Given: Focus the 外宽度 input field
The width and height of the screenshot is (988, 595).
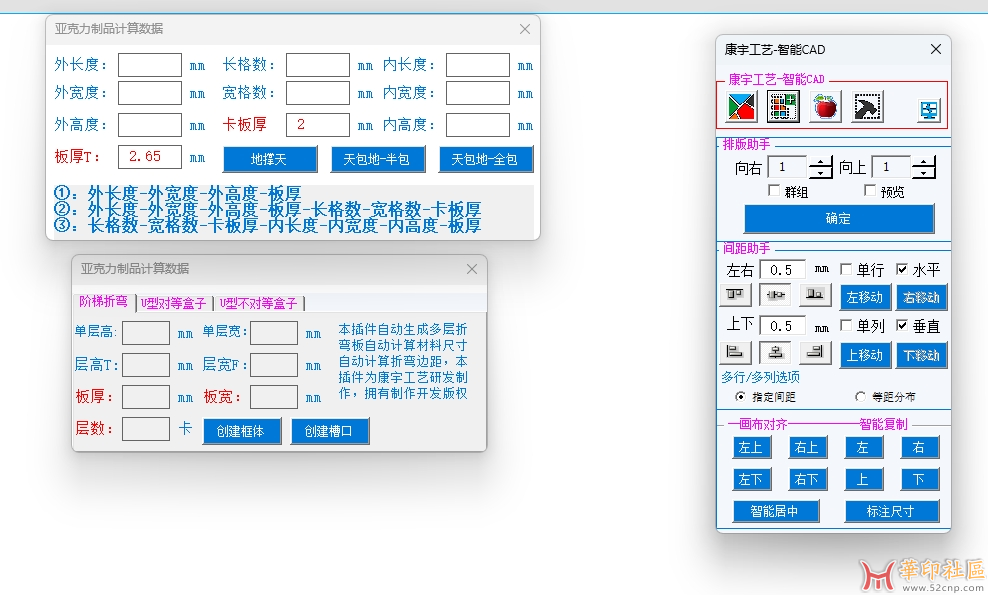Looking at the screenshot, I should 150,93.
